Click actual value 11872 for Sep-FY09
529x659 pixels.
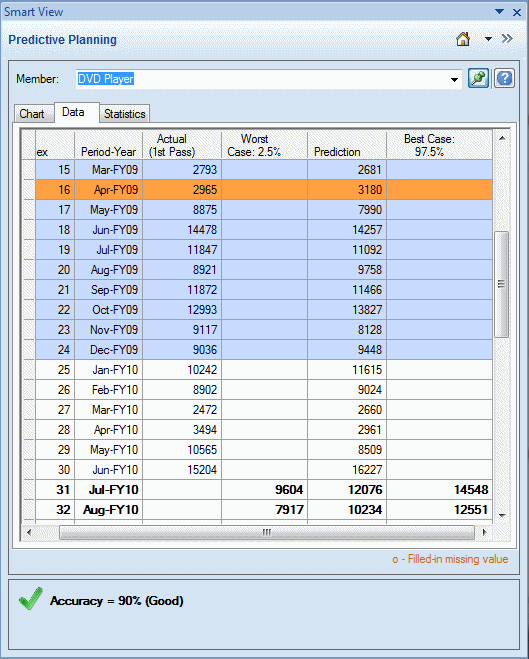click(182, 290)
